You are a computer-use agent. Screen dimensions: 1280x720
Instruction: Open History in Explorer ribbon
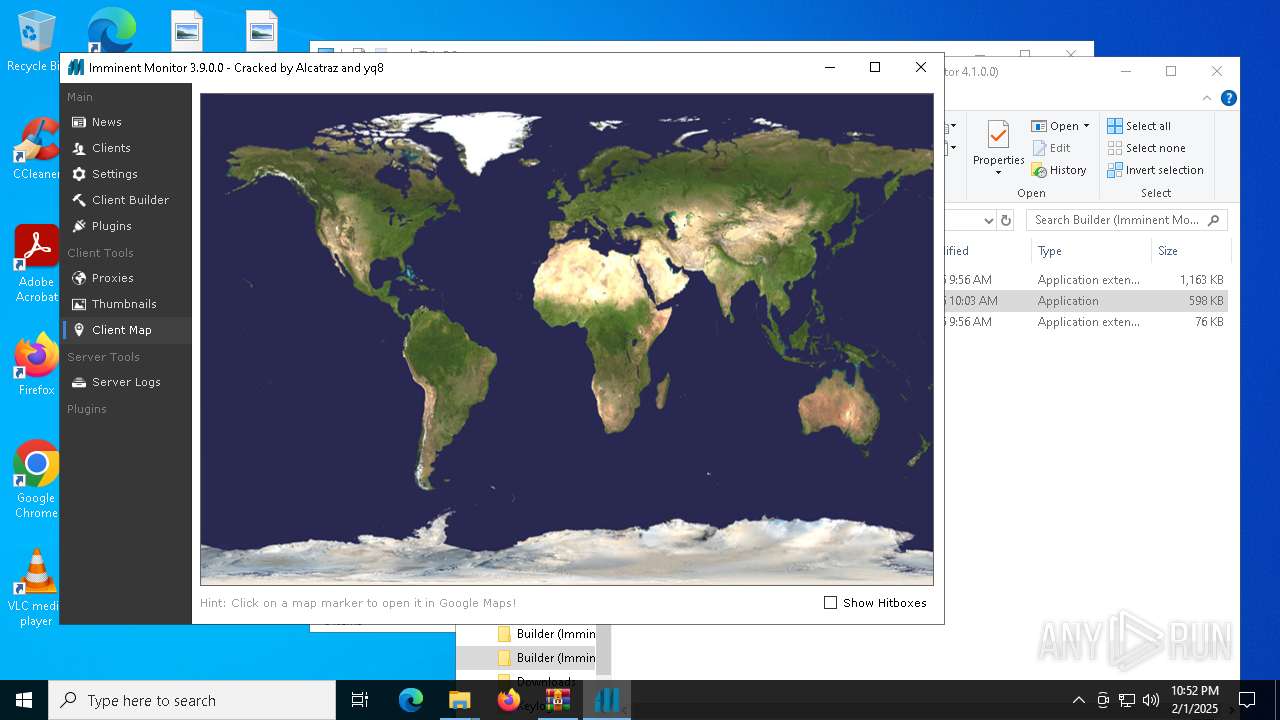1059,170
